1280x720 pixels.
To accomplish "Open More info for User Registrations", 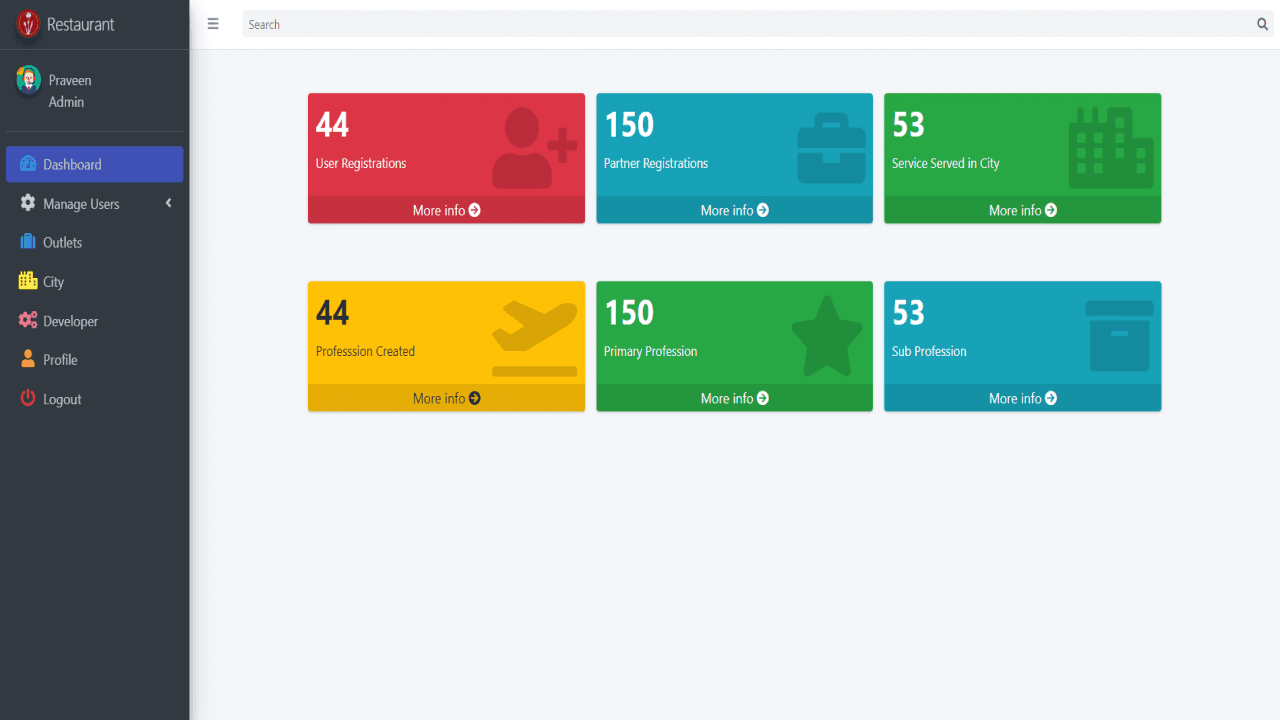I will (x=446, y=210).
